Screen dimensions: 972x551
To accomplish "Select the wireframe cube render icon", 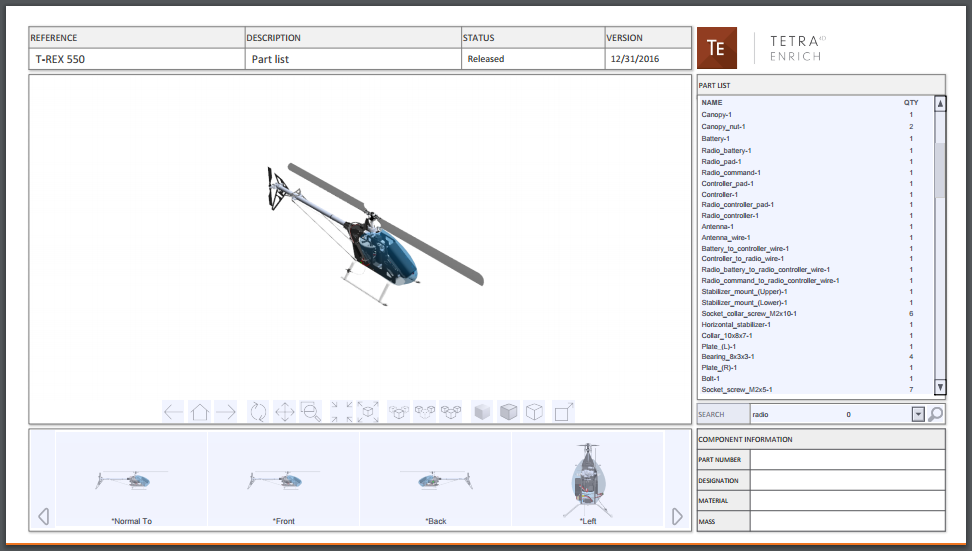I will pyautogui.click(x=534, y=412).
